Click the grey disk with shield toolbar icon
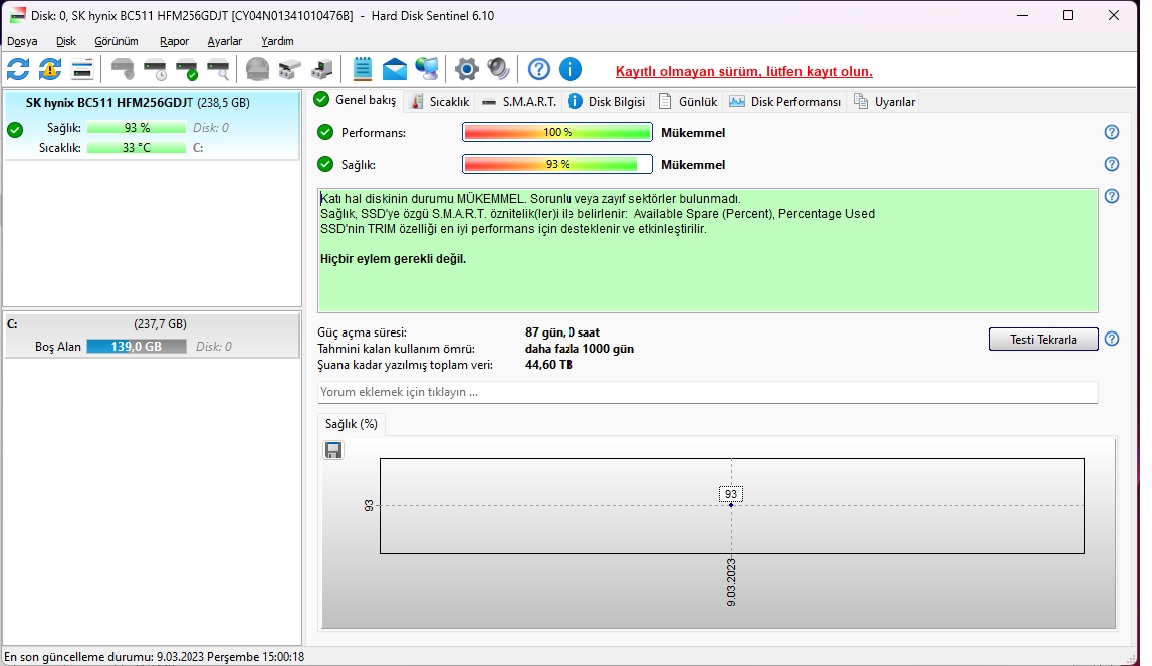Image resolution: width=1152 pixels, height=666 pixels. coord(123,70)
